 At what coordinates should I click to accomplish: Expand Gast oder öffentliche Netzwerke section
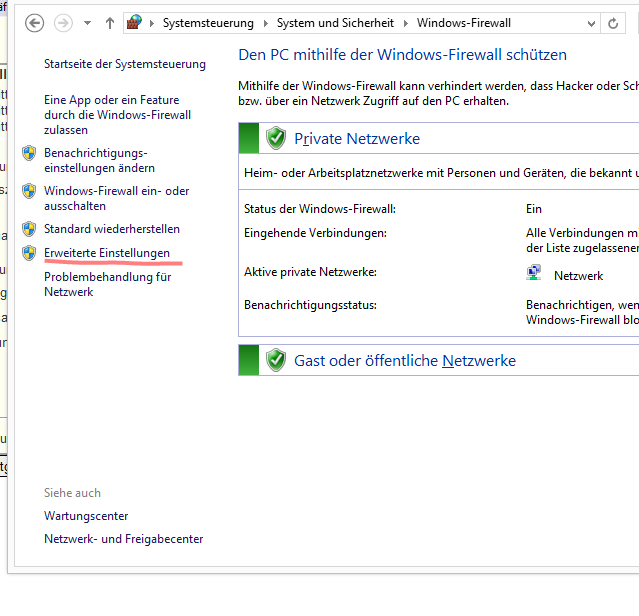(x=405, y=361)
